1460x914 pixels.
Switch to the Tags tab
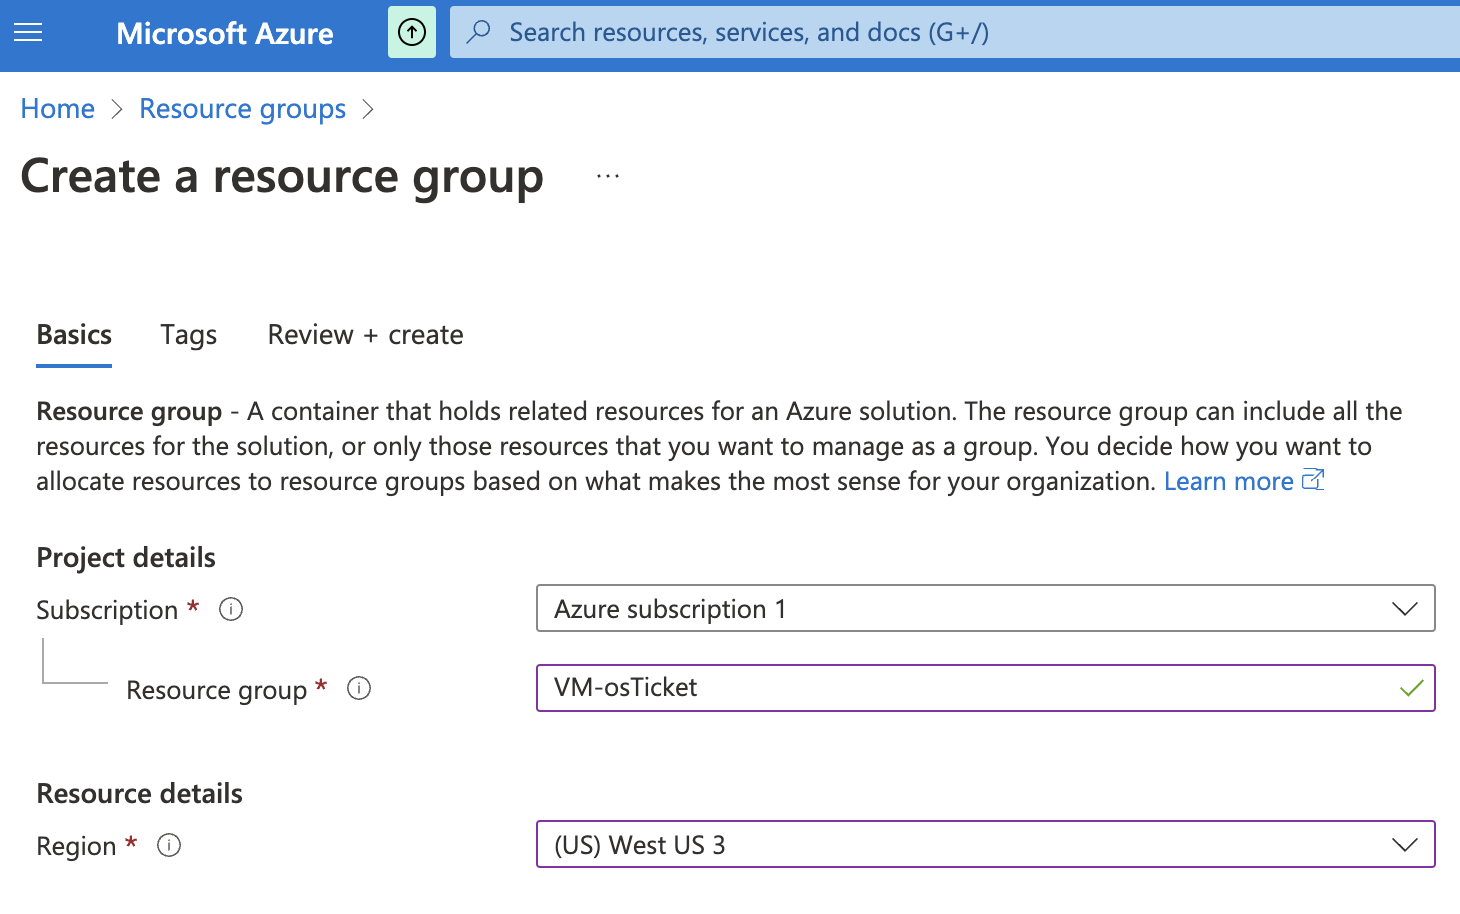[x=189, y=335]
